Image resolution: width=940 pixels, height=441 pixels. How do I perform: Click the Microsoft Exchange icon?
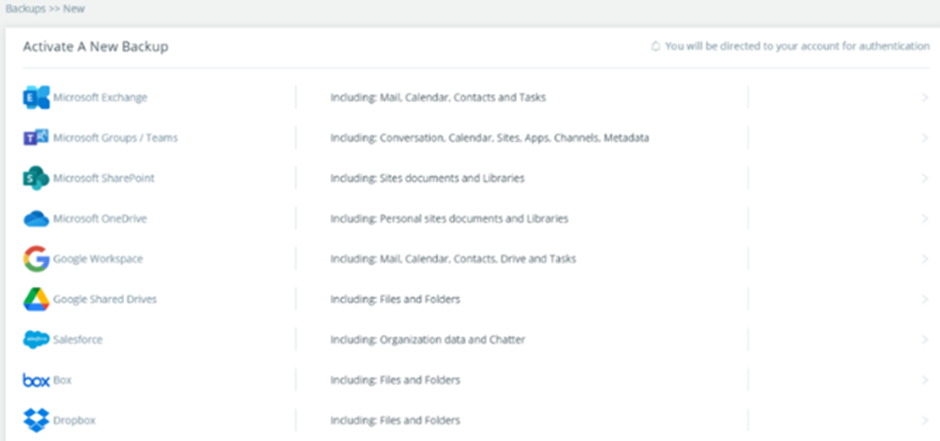pyautogui.click(x=36, y=97)
